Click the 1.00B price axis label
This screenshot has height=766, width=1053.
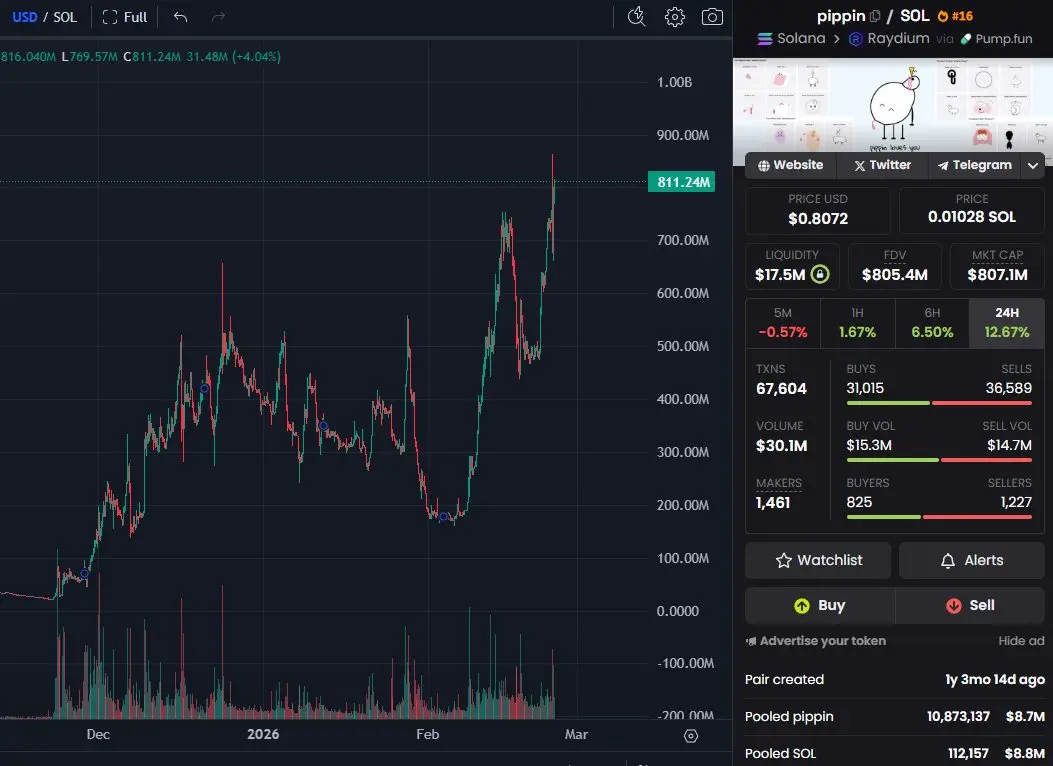pos(674,82)
